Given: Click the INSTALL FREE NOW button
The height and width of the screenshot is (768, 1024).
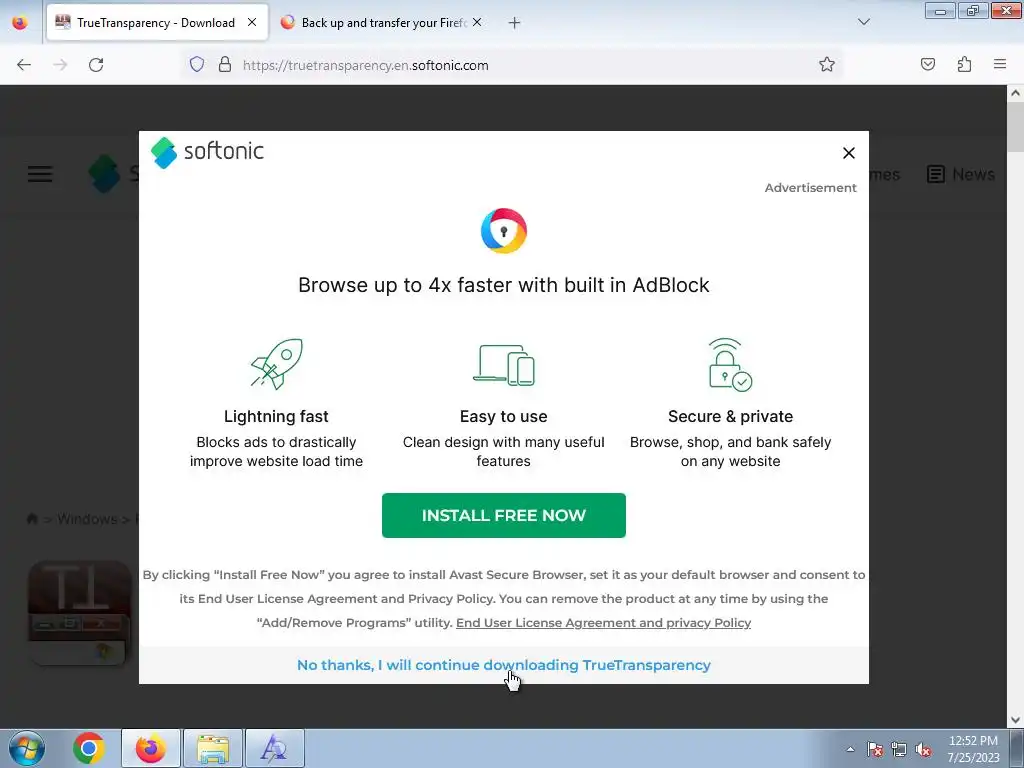Looking at the screenshot, I should pyautogui.click(x=504, y=515).
